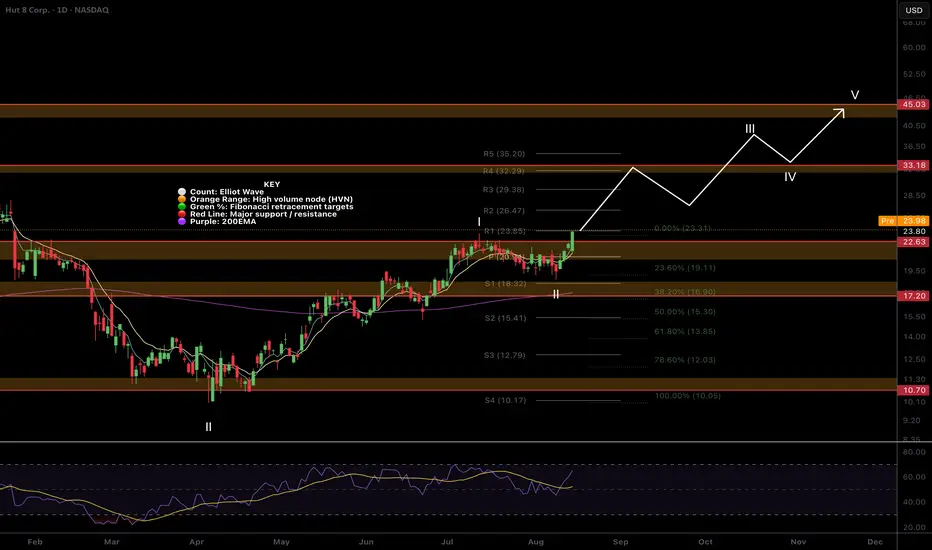Click the orange Pre market price tag

[912, 221]
